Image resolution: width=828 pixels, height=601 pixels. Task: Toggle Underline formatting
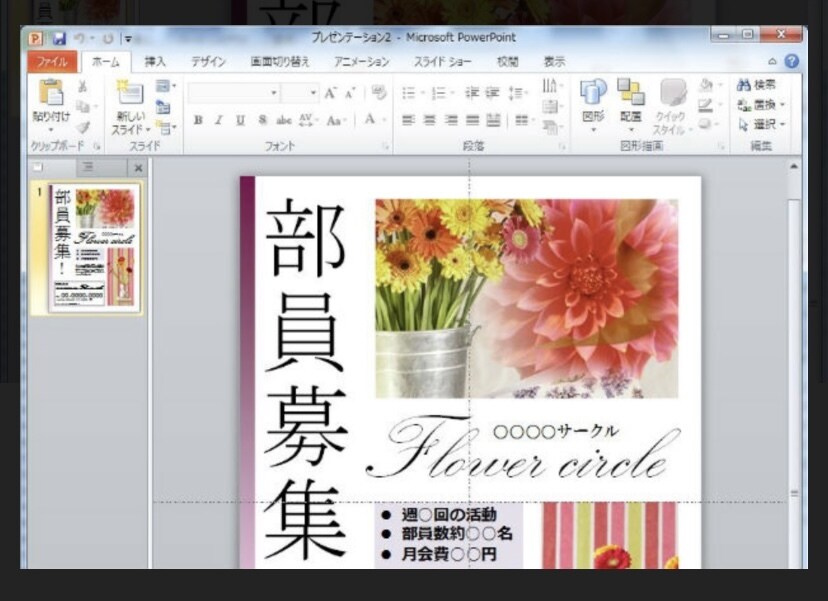click(x=240, y=120)
